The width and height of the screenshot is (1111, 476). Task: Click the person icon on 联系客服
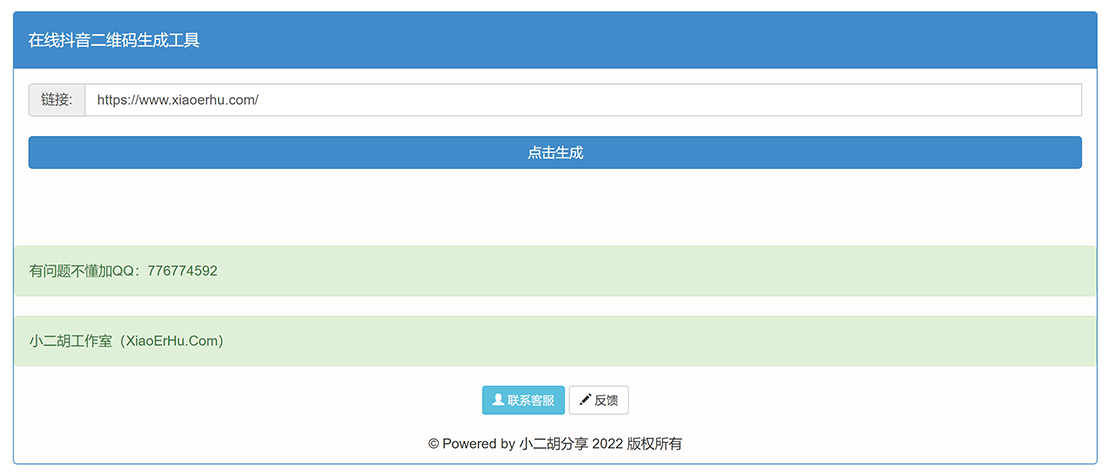[497, 400]
